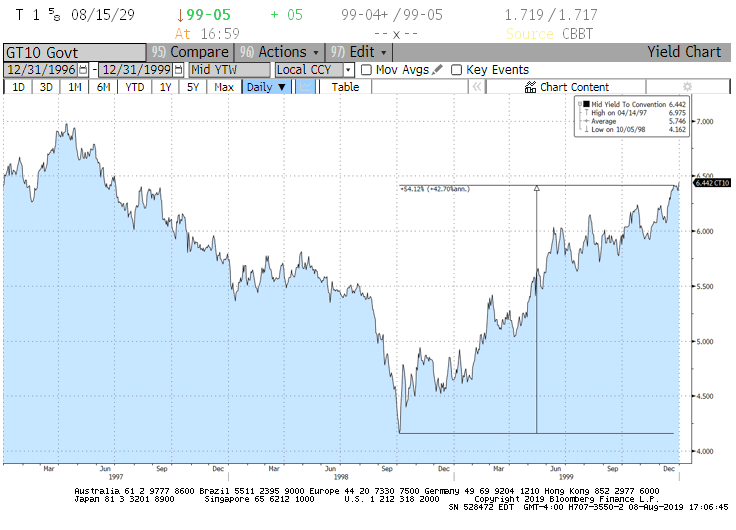The width and height of the screenshot is (736, 530).
Task: Switch to the Table view tab
Action: click(x=345, y=87)
